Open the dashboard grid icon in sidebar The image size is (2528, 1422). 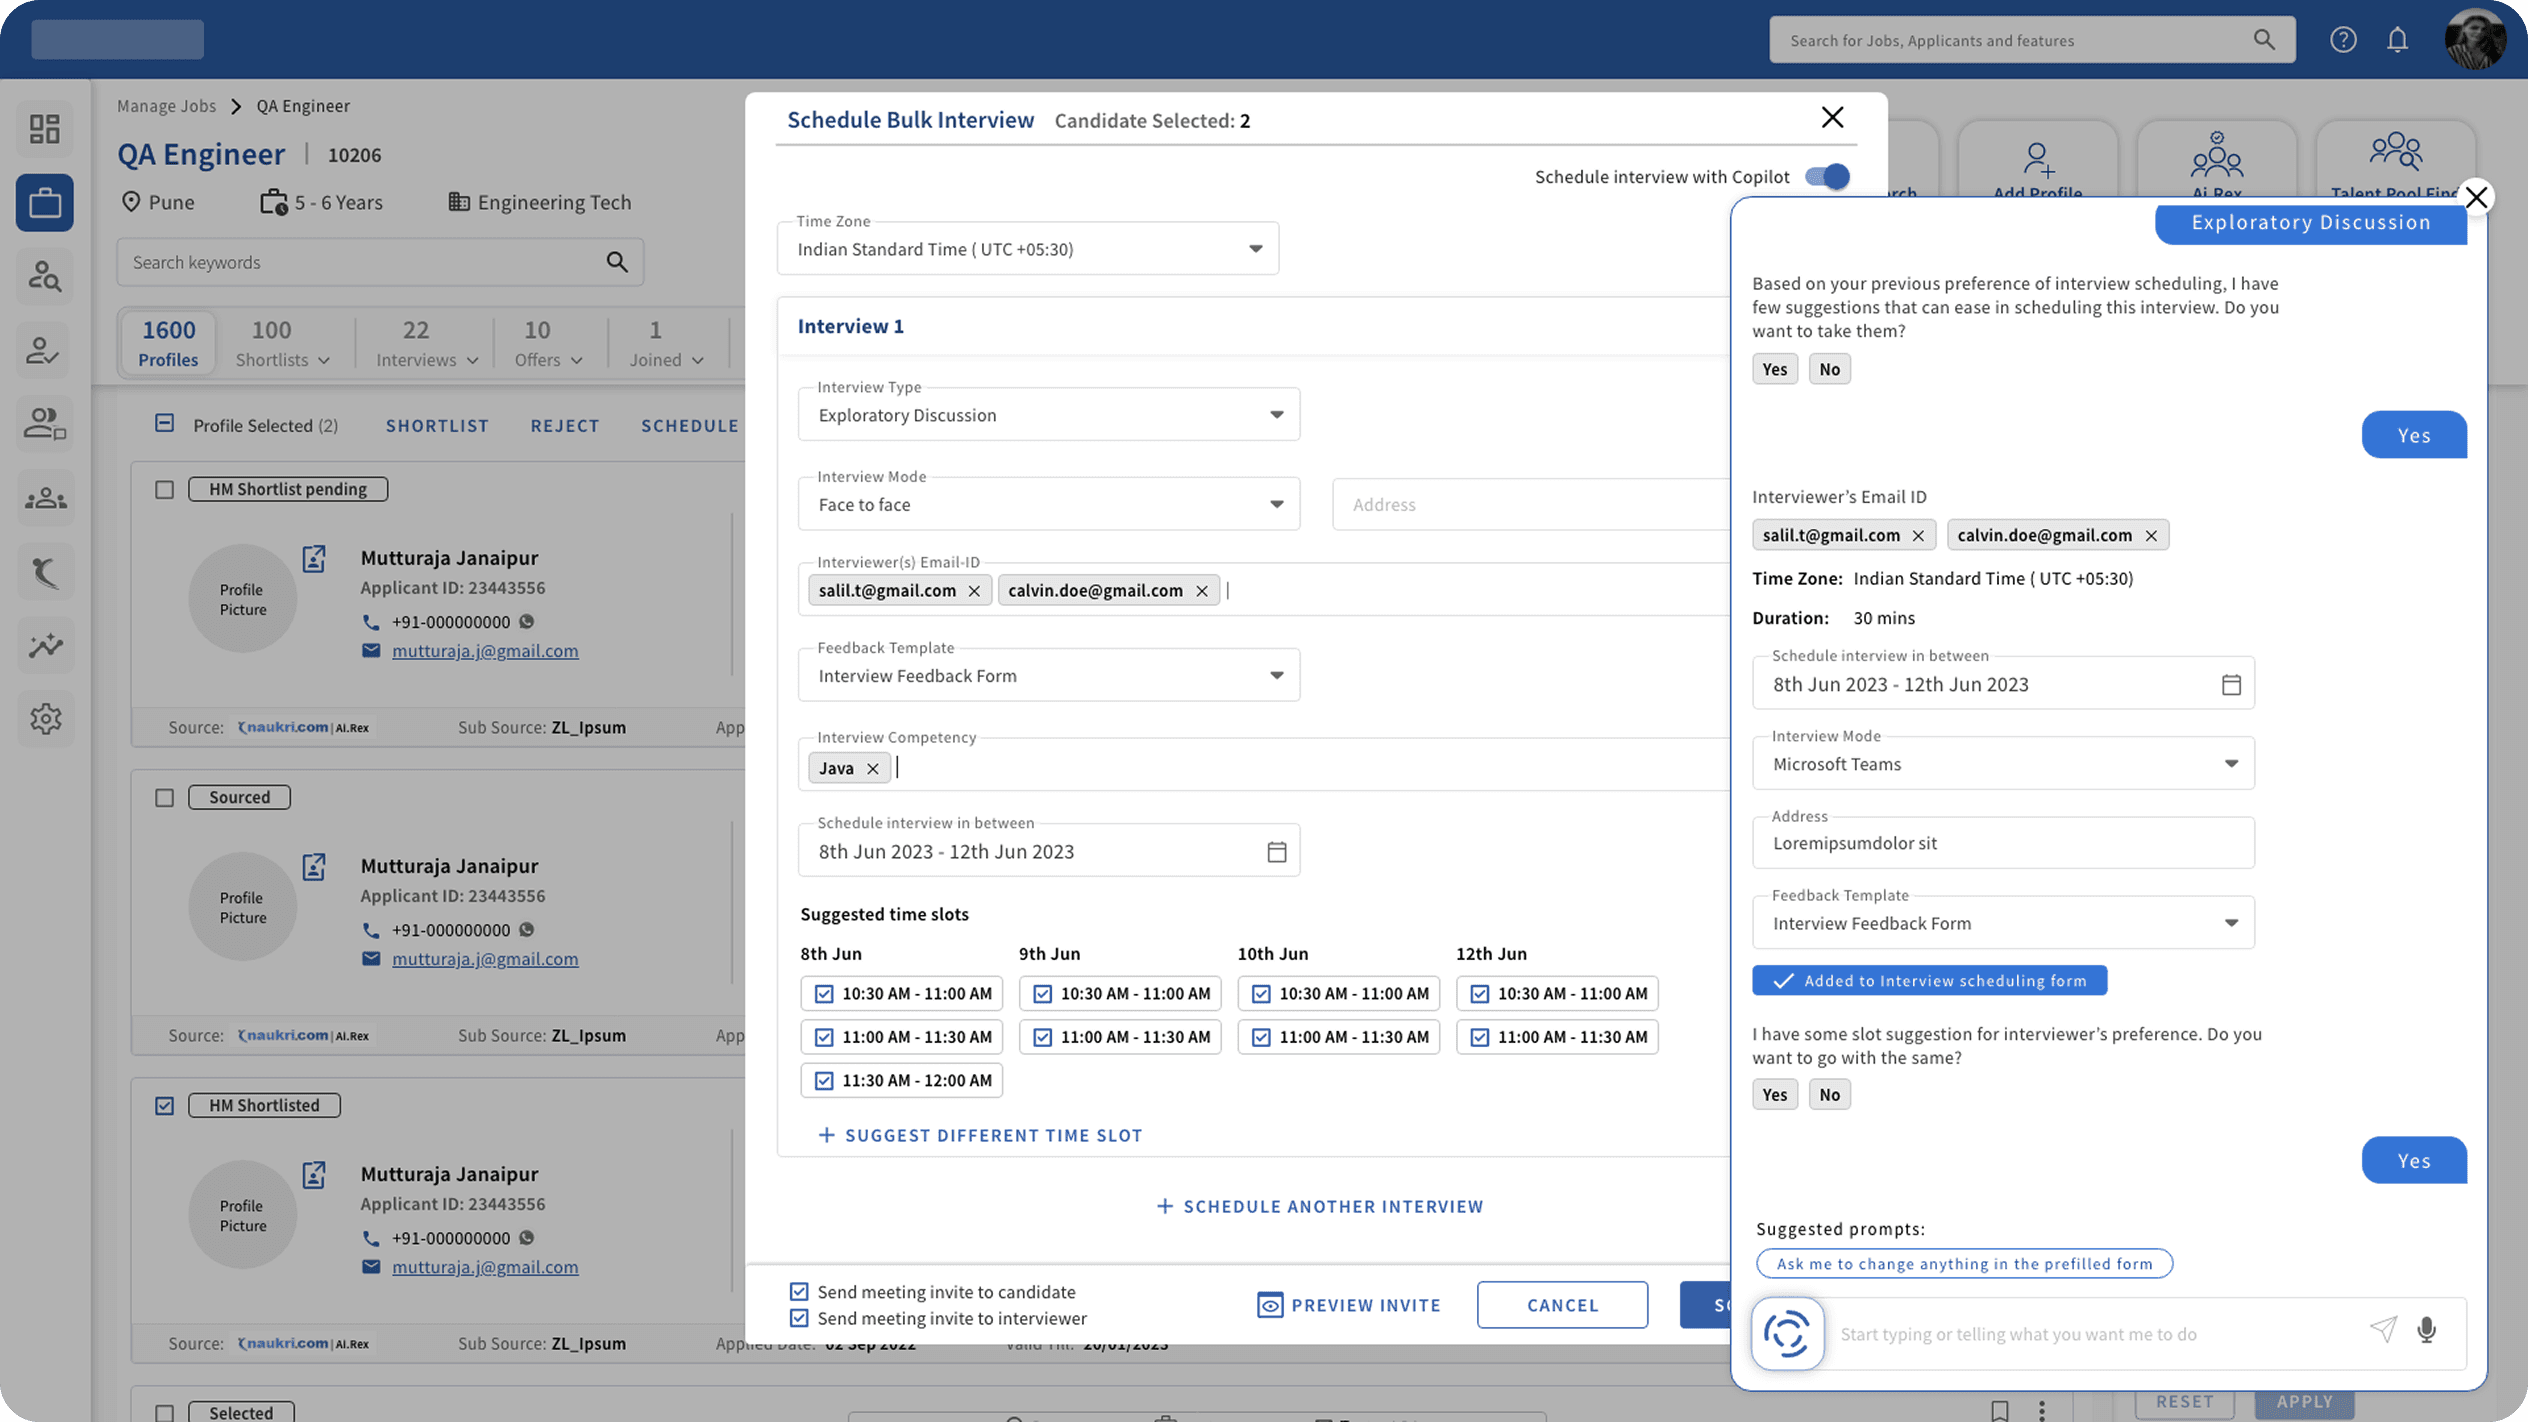45,129
